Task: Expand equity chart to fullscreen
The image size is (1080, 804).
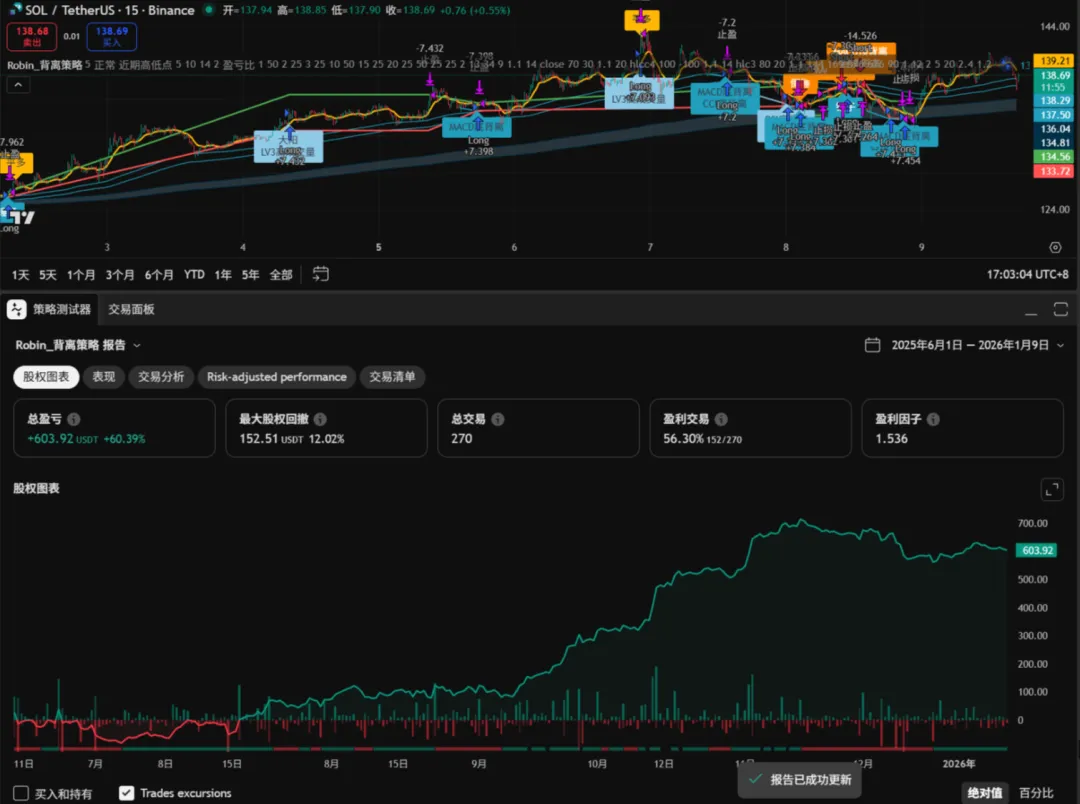Action: point(1052,489)
